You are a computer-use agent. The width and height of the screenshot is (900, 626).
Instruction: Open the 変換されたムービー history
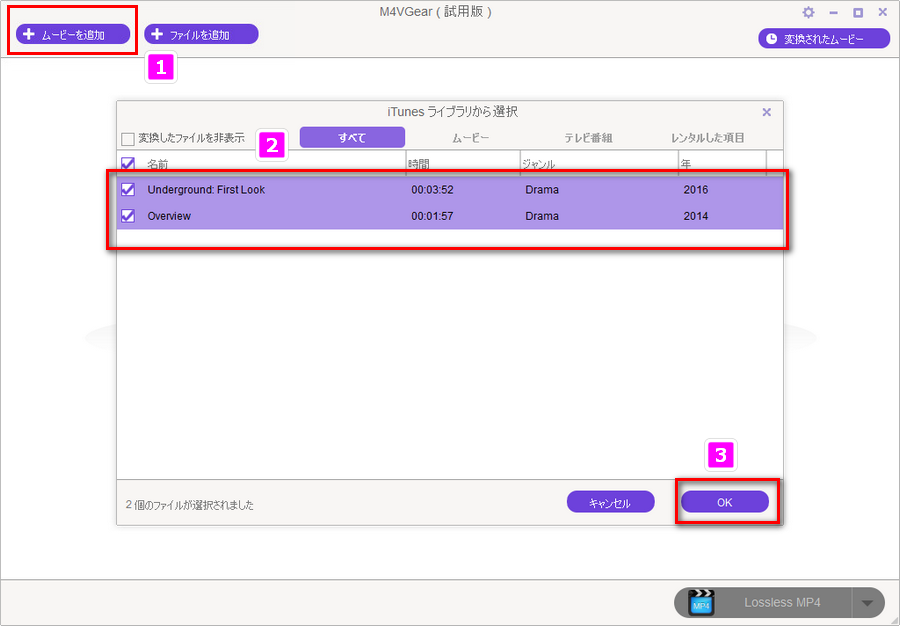coord(824,38)
